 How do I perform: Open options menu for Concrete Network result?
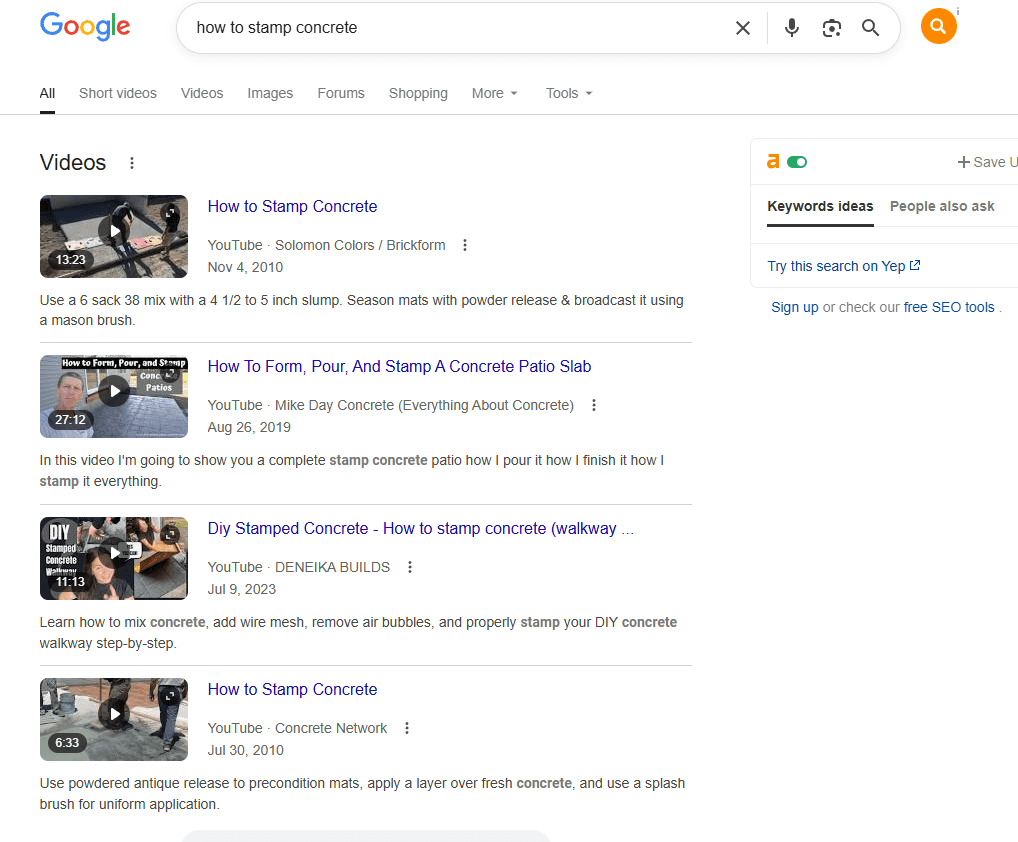[407, 728]
